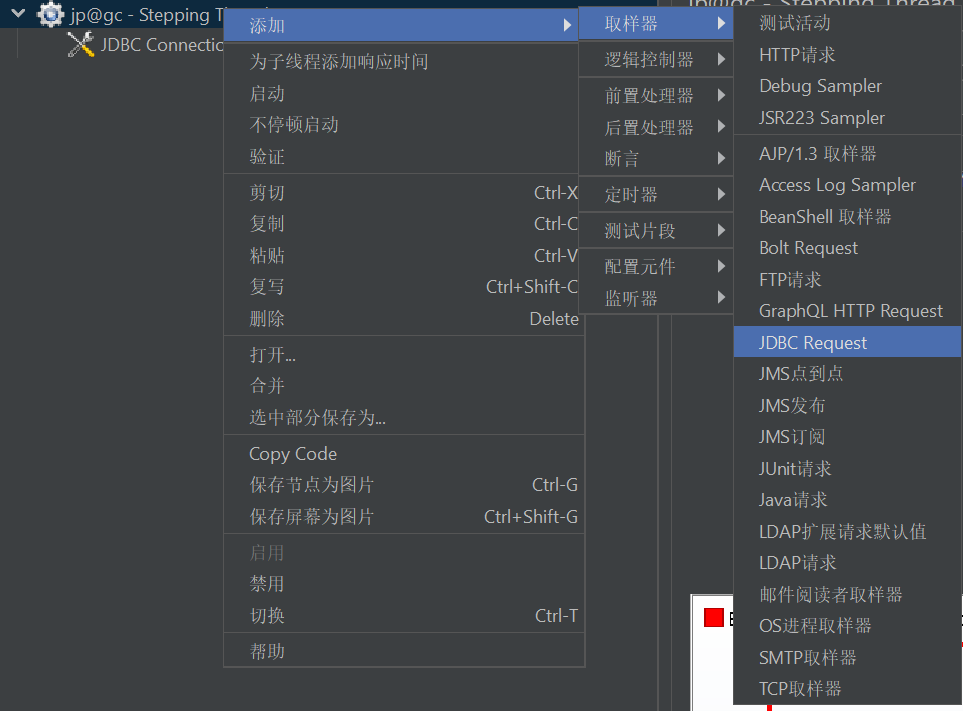Add a 测试活动 sampler
Screen dimensions: 963x711
tap(848, 23)
